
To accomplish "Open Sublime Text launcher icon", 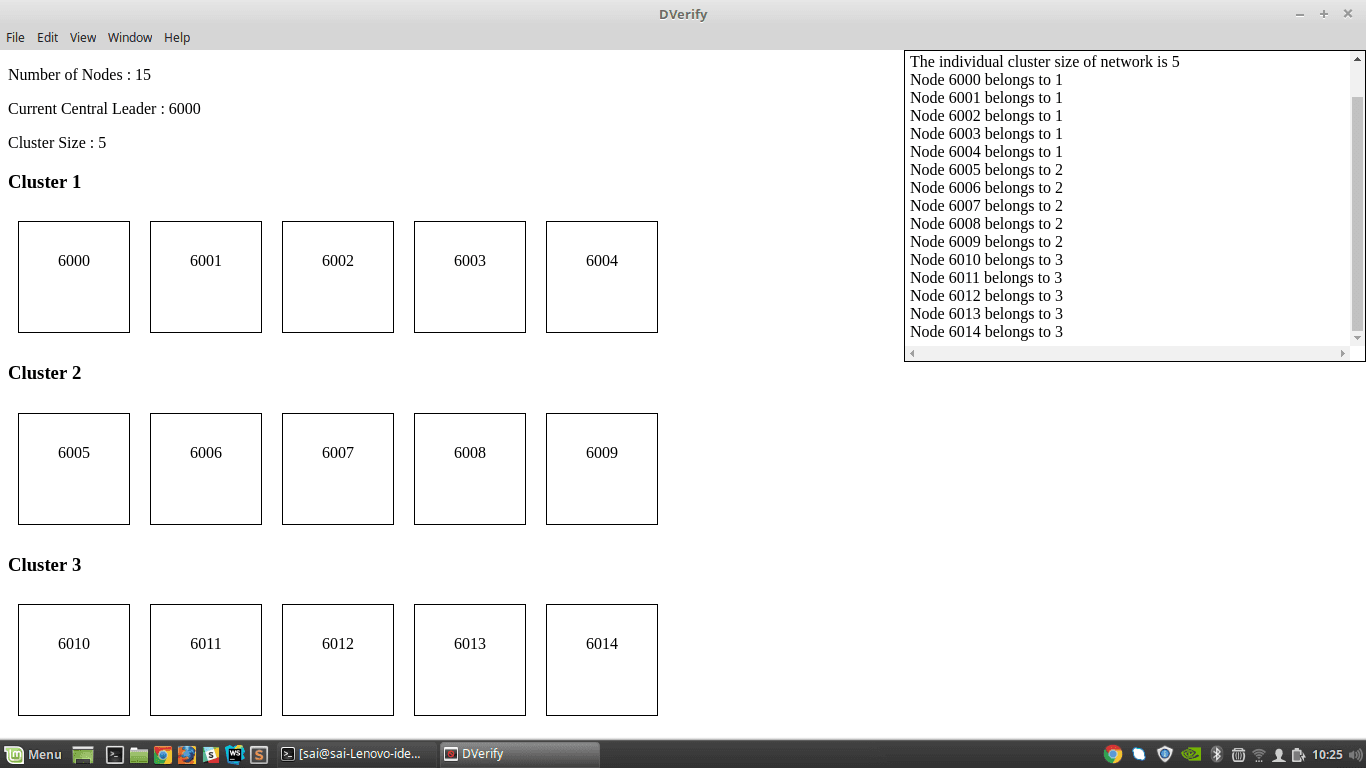I will [x=259, y=755].
